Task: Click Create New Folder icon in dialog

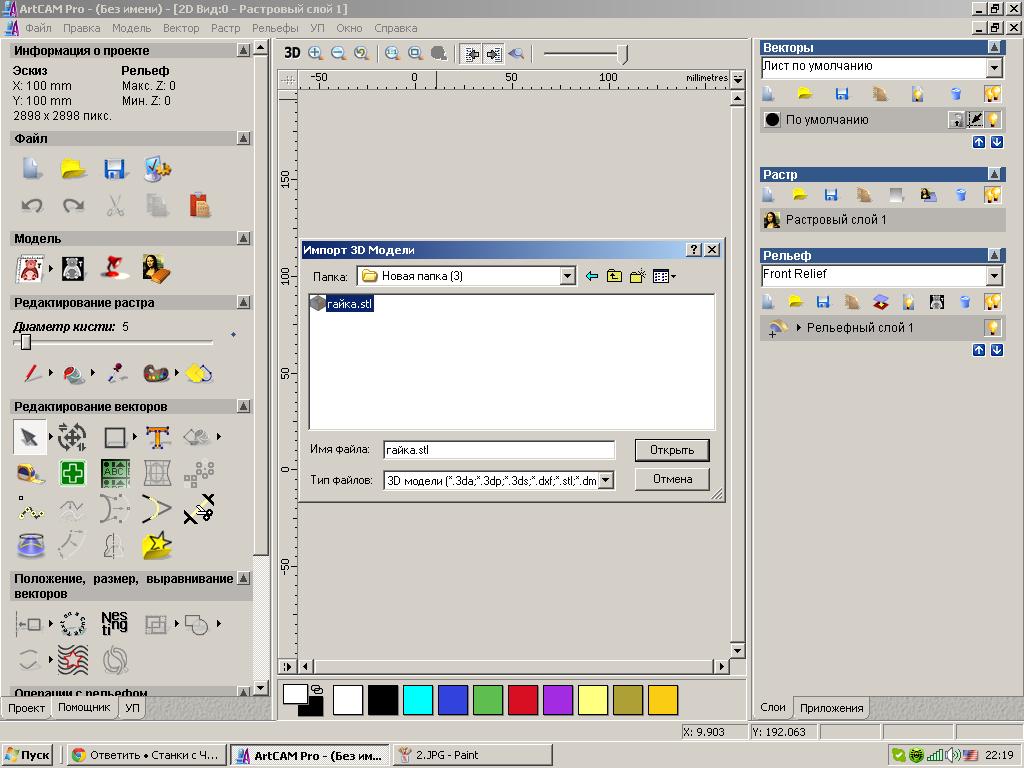Action: click(x=637, y=276)
